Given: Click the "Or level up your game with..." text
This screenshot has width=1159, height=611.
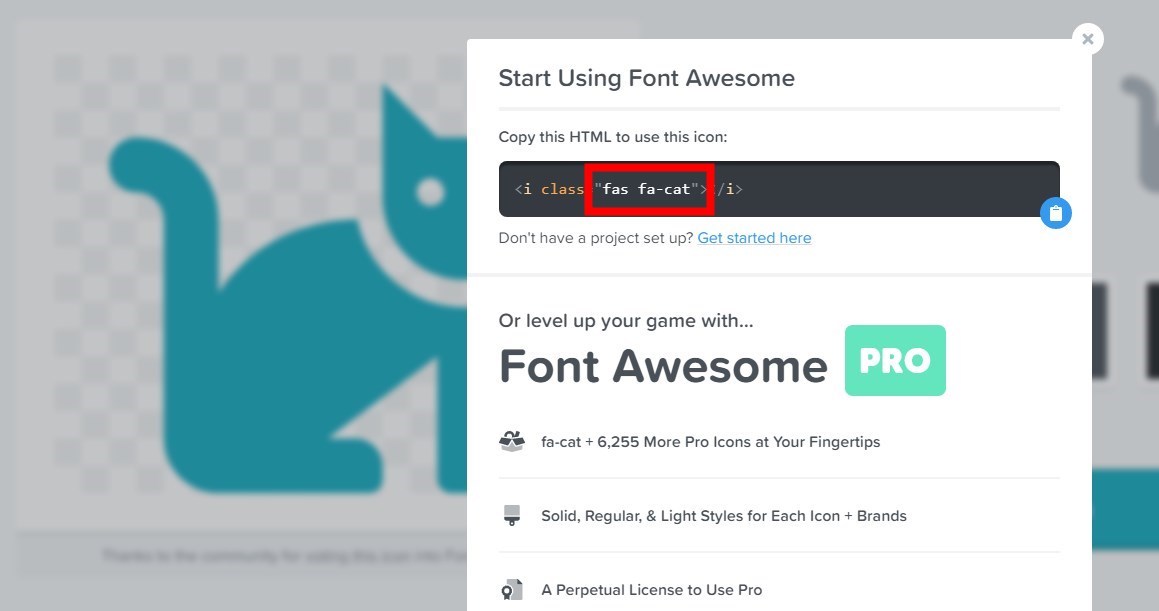Looking at the screenshot, I should pos(625,321).
